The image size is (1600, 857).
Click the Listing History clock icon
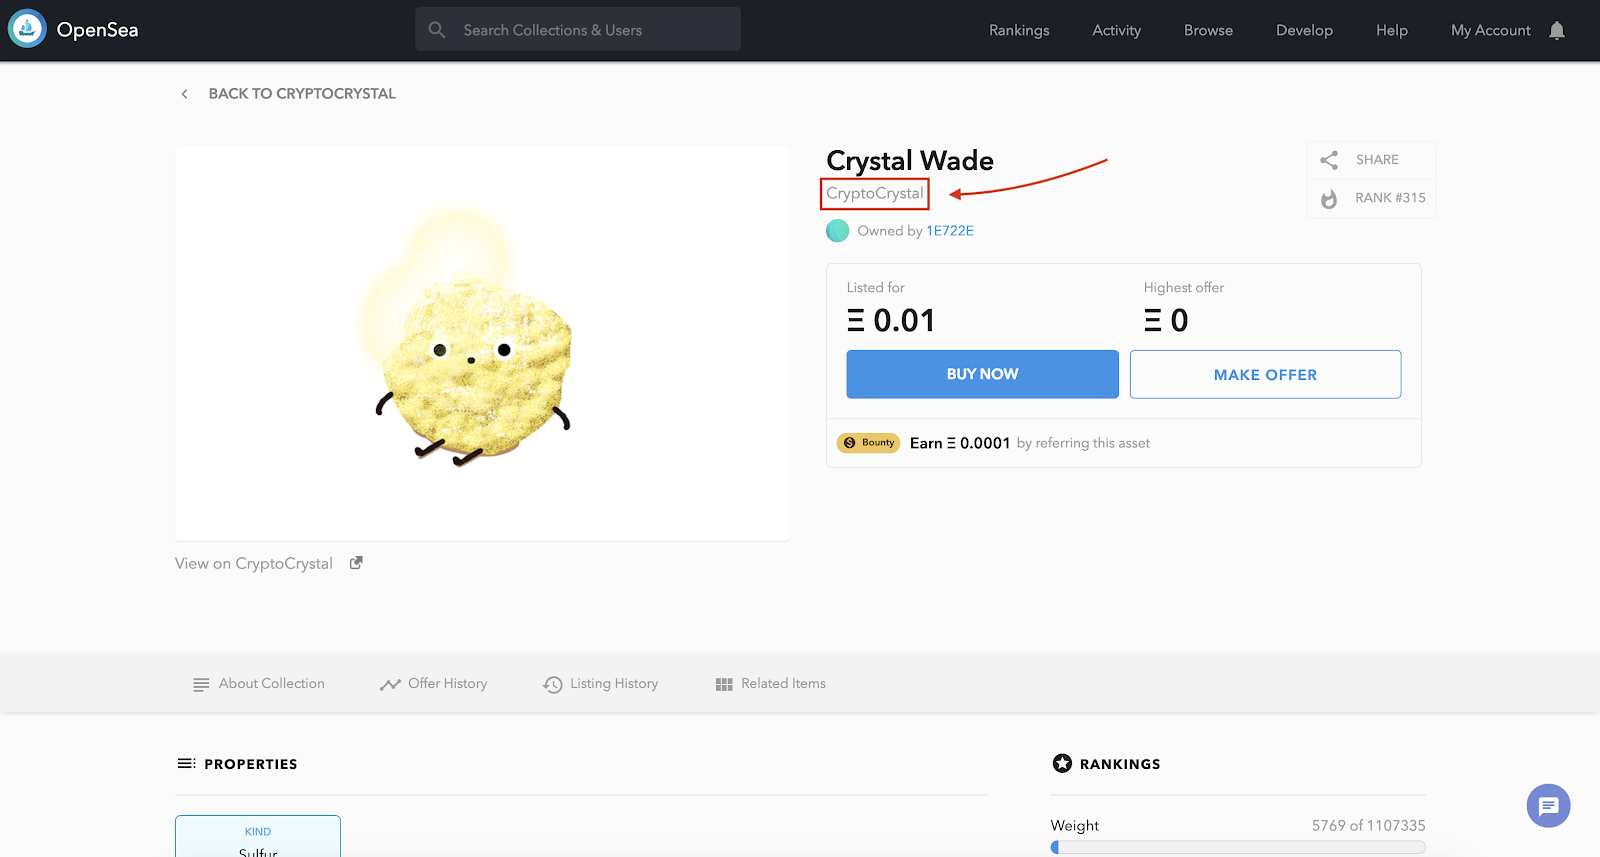pos(553,685)
